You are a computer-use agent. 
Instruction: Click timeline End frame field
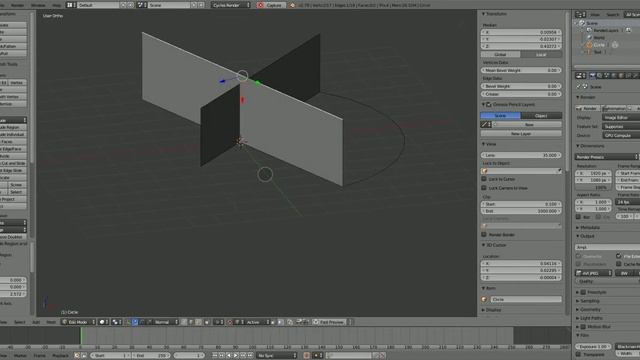coord(150,356)
